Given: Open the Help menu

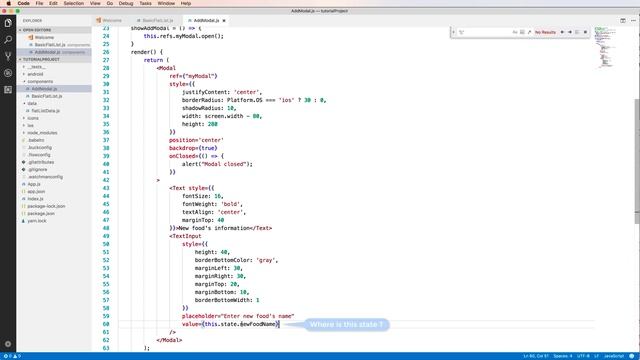Looking at the screenshot, I should pyautogui.click(x=186, y=3).
